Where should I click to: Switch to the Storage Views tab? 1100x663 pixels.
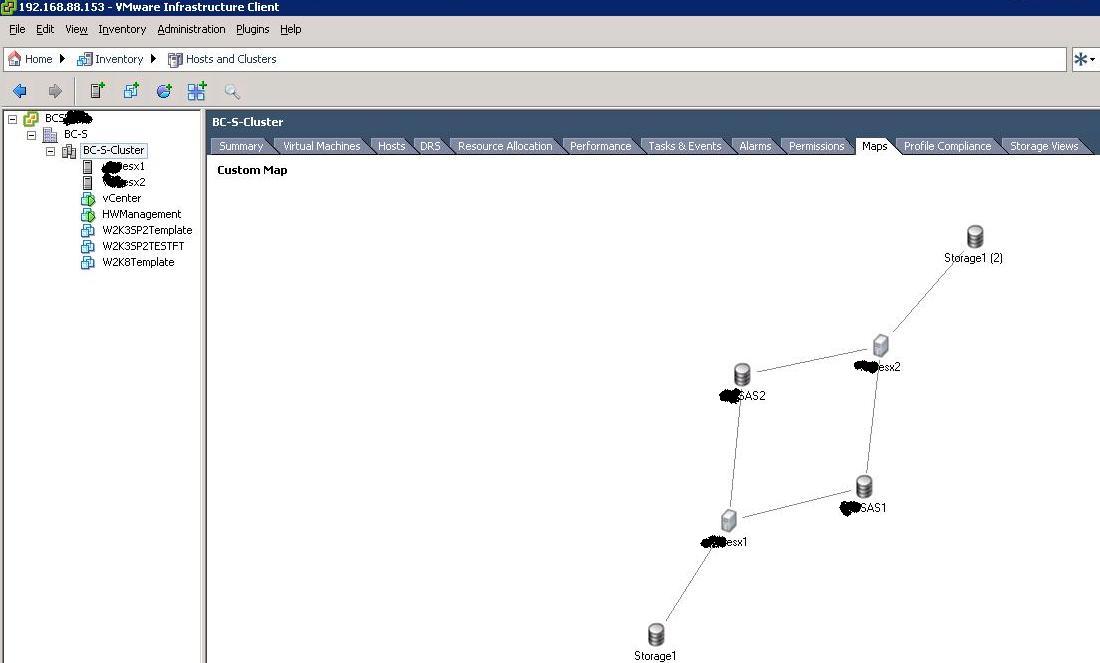[x=1044, y=146]
